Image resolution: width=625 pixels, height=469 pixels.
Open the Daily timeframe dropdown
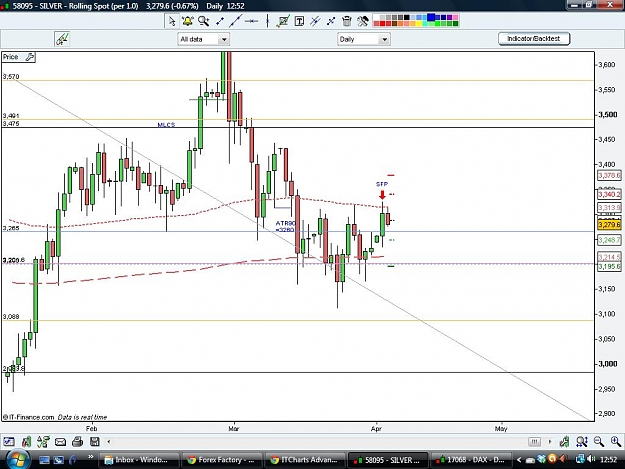pos(364,39)
